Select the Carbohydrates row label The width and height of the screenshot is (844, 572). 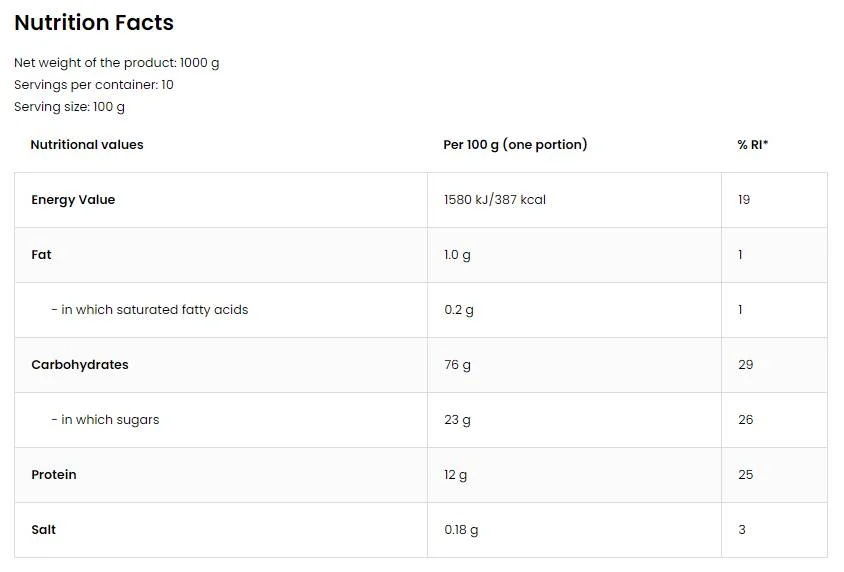[80, 365]
